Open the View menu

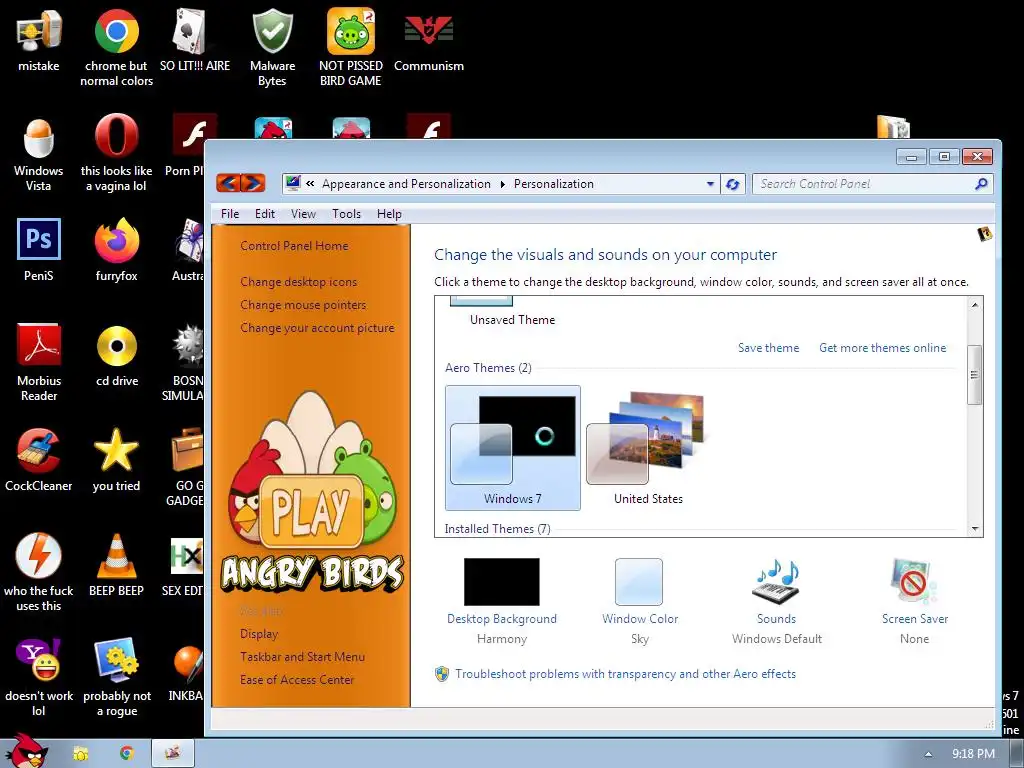click(303, 214)
